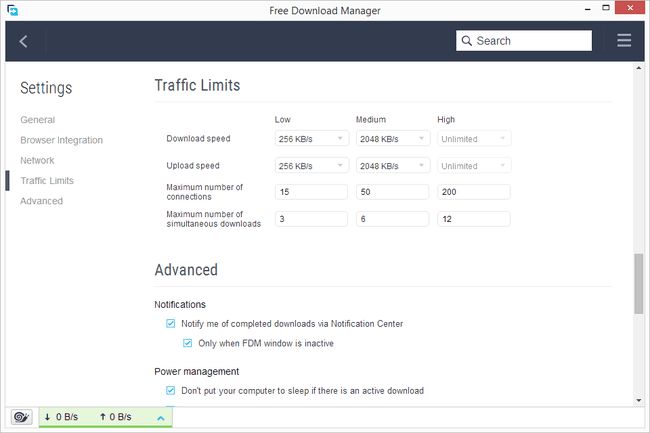Click the Notifications subheading
The width and height of the screenshot is (650, 433).
point(180,305)
